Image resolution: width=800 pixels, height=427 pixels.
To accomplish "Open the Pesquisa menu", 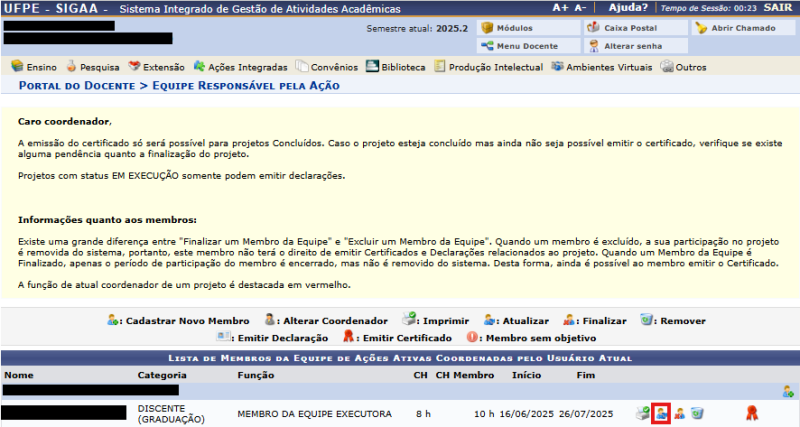I will 93,67.
